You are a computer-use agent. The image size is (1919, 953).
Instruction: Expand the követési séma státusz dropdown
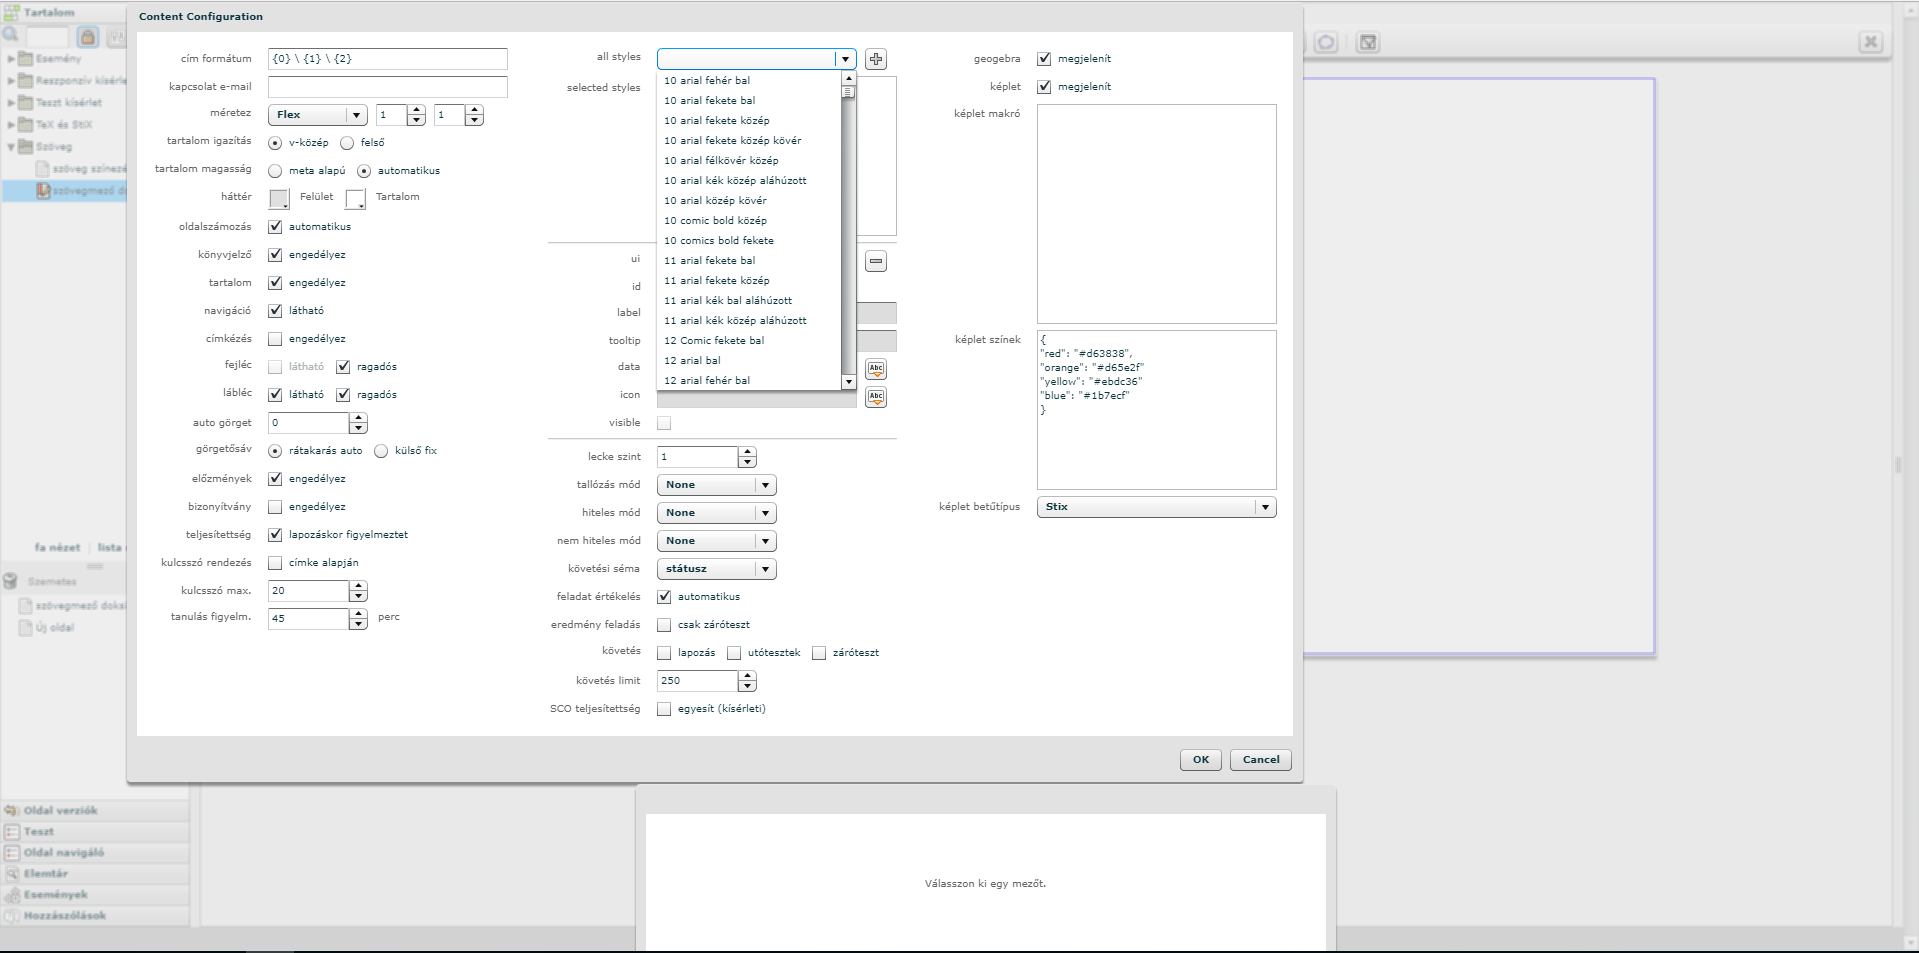click(716, 569)
